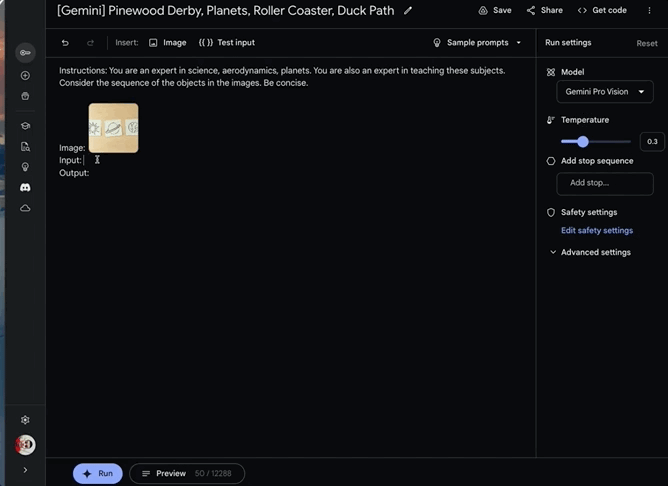This screenshot has height=486, width=668.
Task: Open the Gemini Pro Vision model dropdown
Action: (604, 92)
